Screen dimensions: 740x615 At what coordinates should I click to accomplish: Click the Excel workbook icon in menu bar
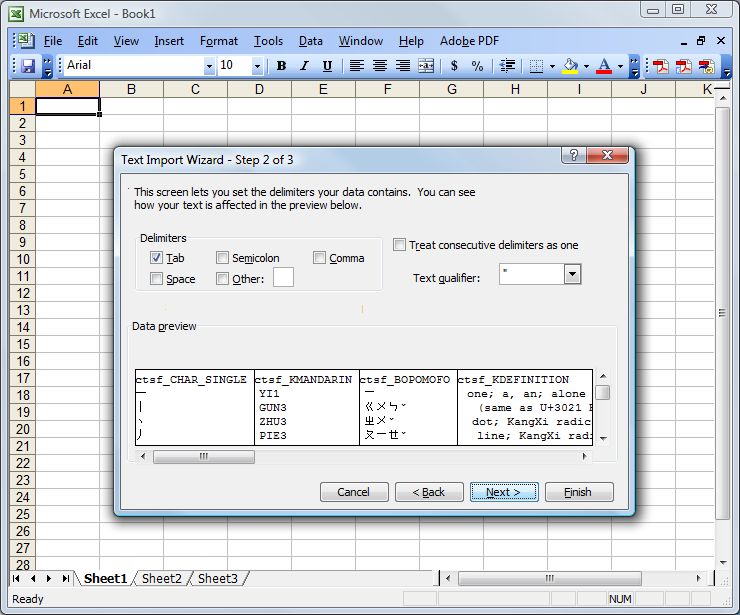pos(26,41)
